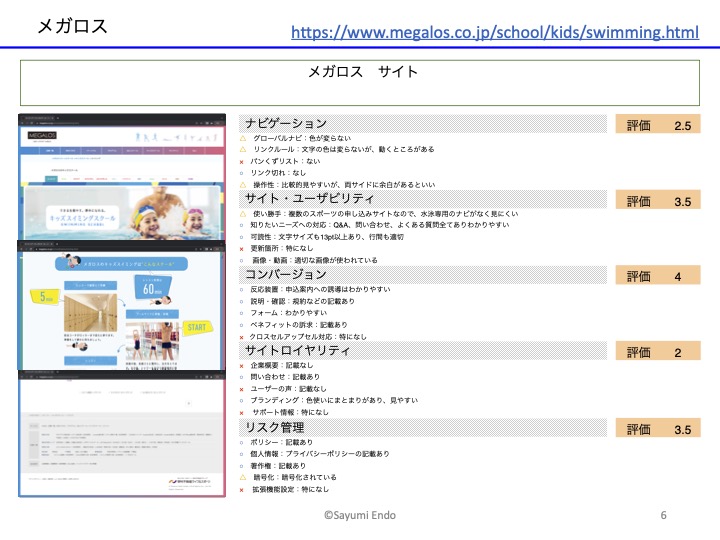Click the red x icon beside 更新箇所
Image resolution: width=720 pixels, height=540 pixels.
tap(242, 248)
